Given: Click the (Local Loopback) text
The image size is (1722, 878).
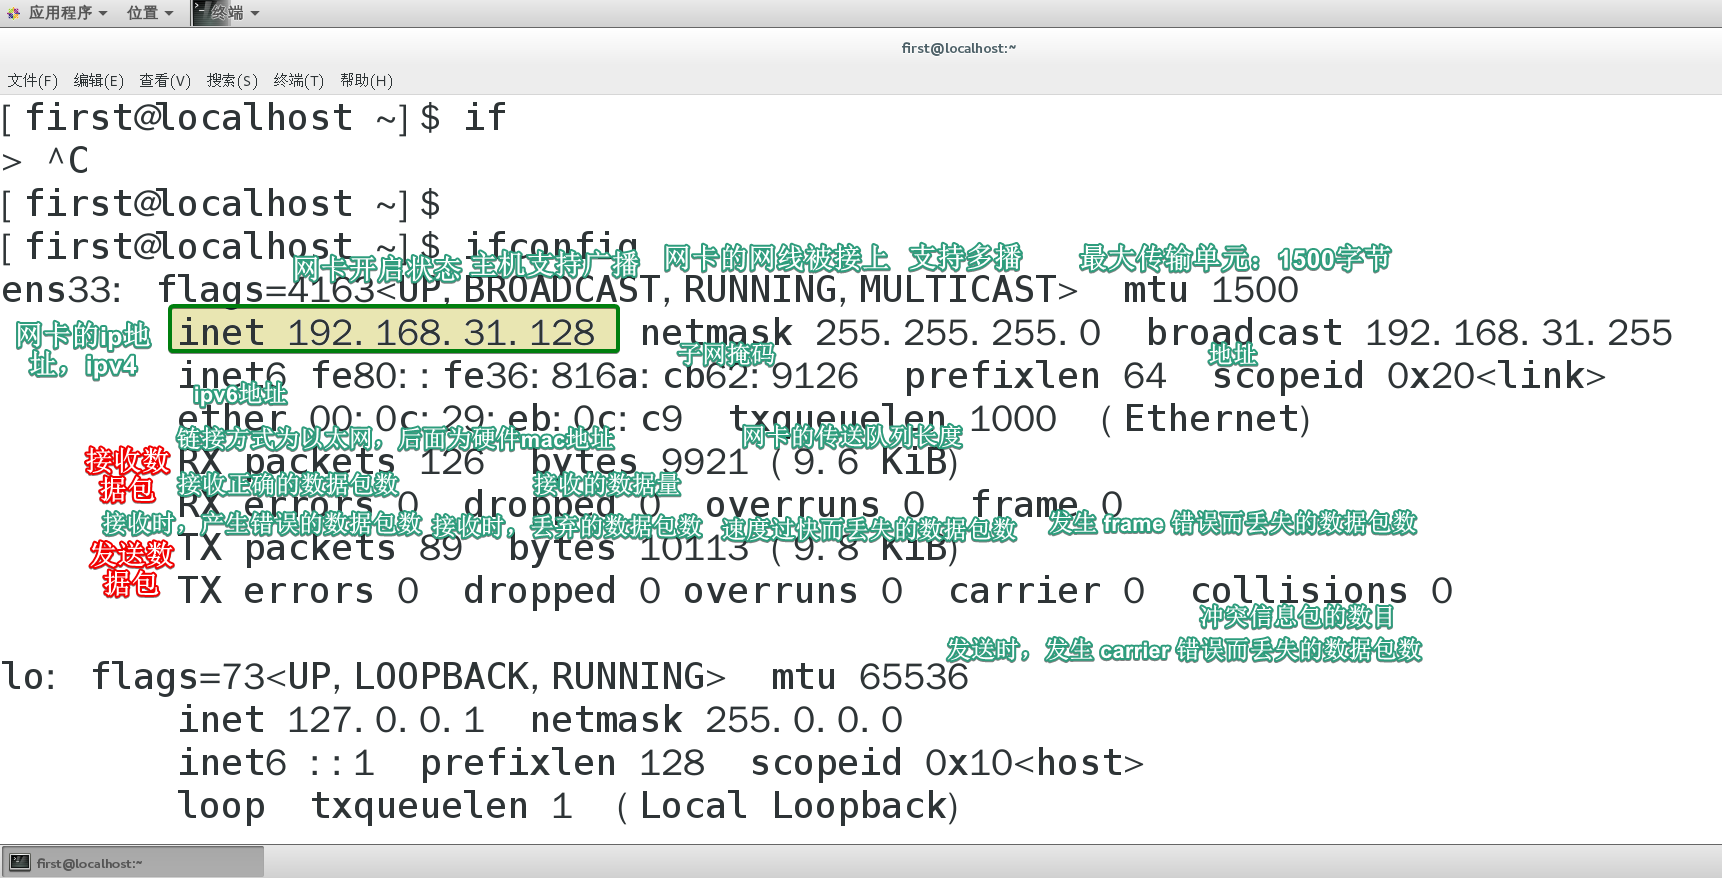Looking at the screenshot, I should (788, 806).
